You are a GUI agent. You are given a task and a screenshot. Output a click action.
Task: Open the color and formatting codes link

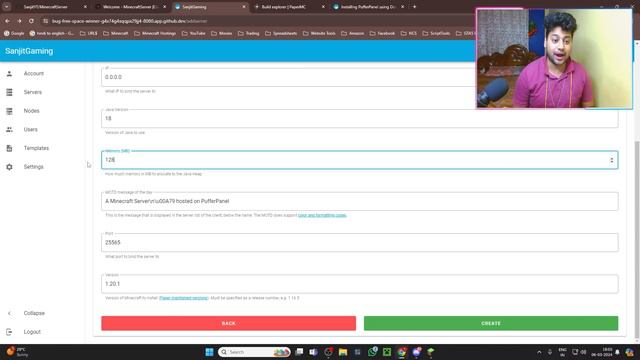point(322,215)
